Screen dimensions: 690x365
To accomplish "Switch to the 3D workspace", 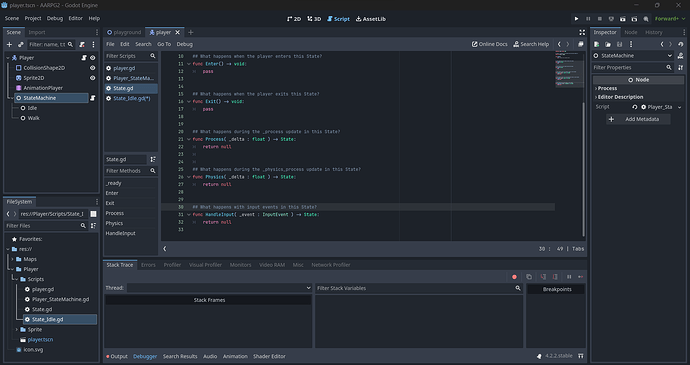I will (314, 19).
